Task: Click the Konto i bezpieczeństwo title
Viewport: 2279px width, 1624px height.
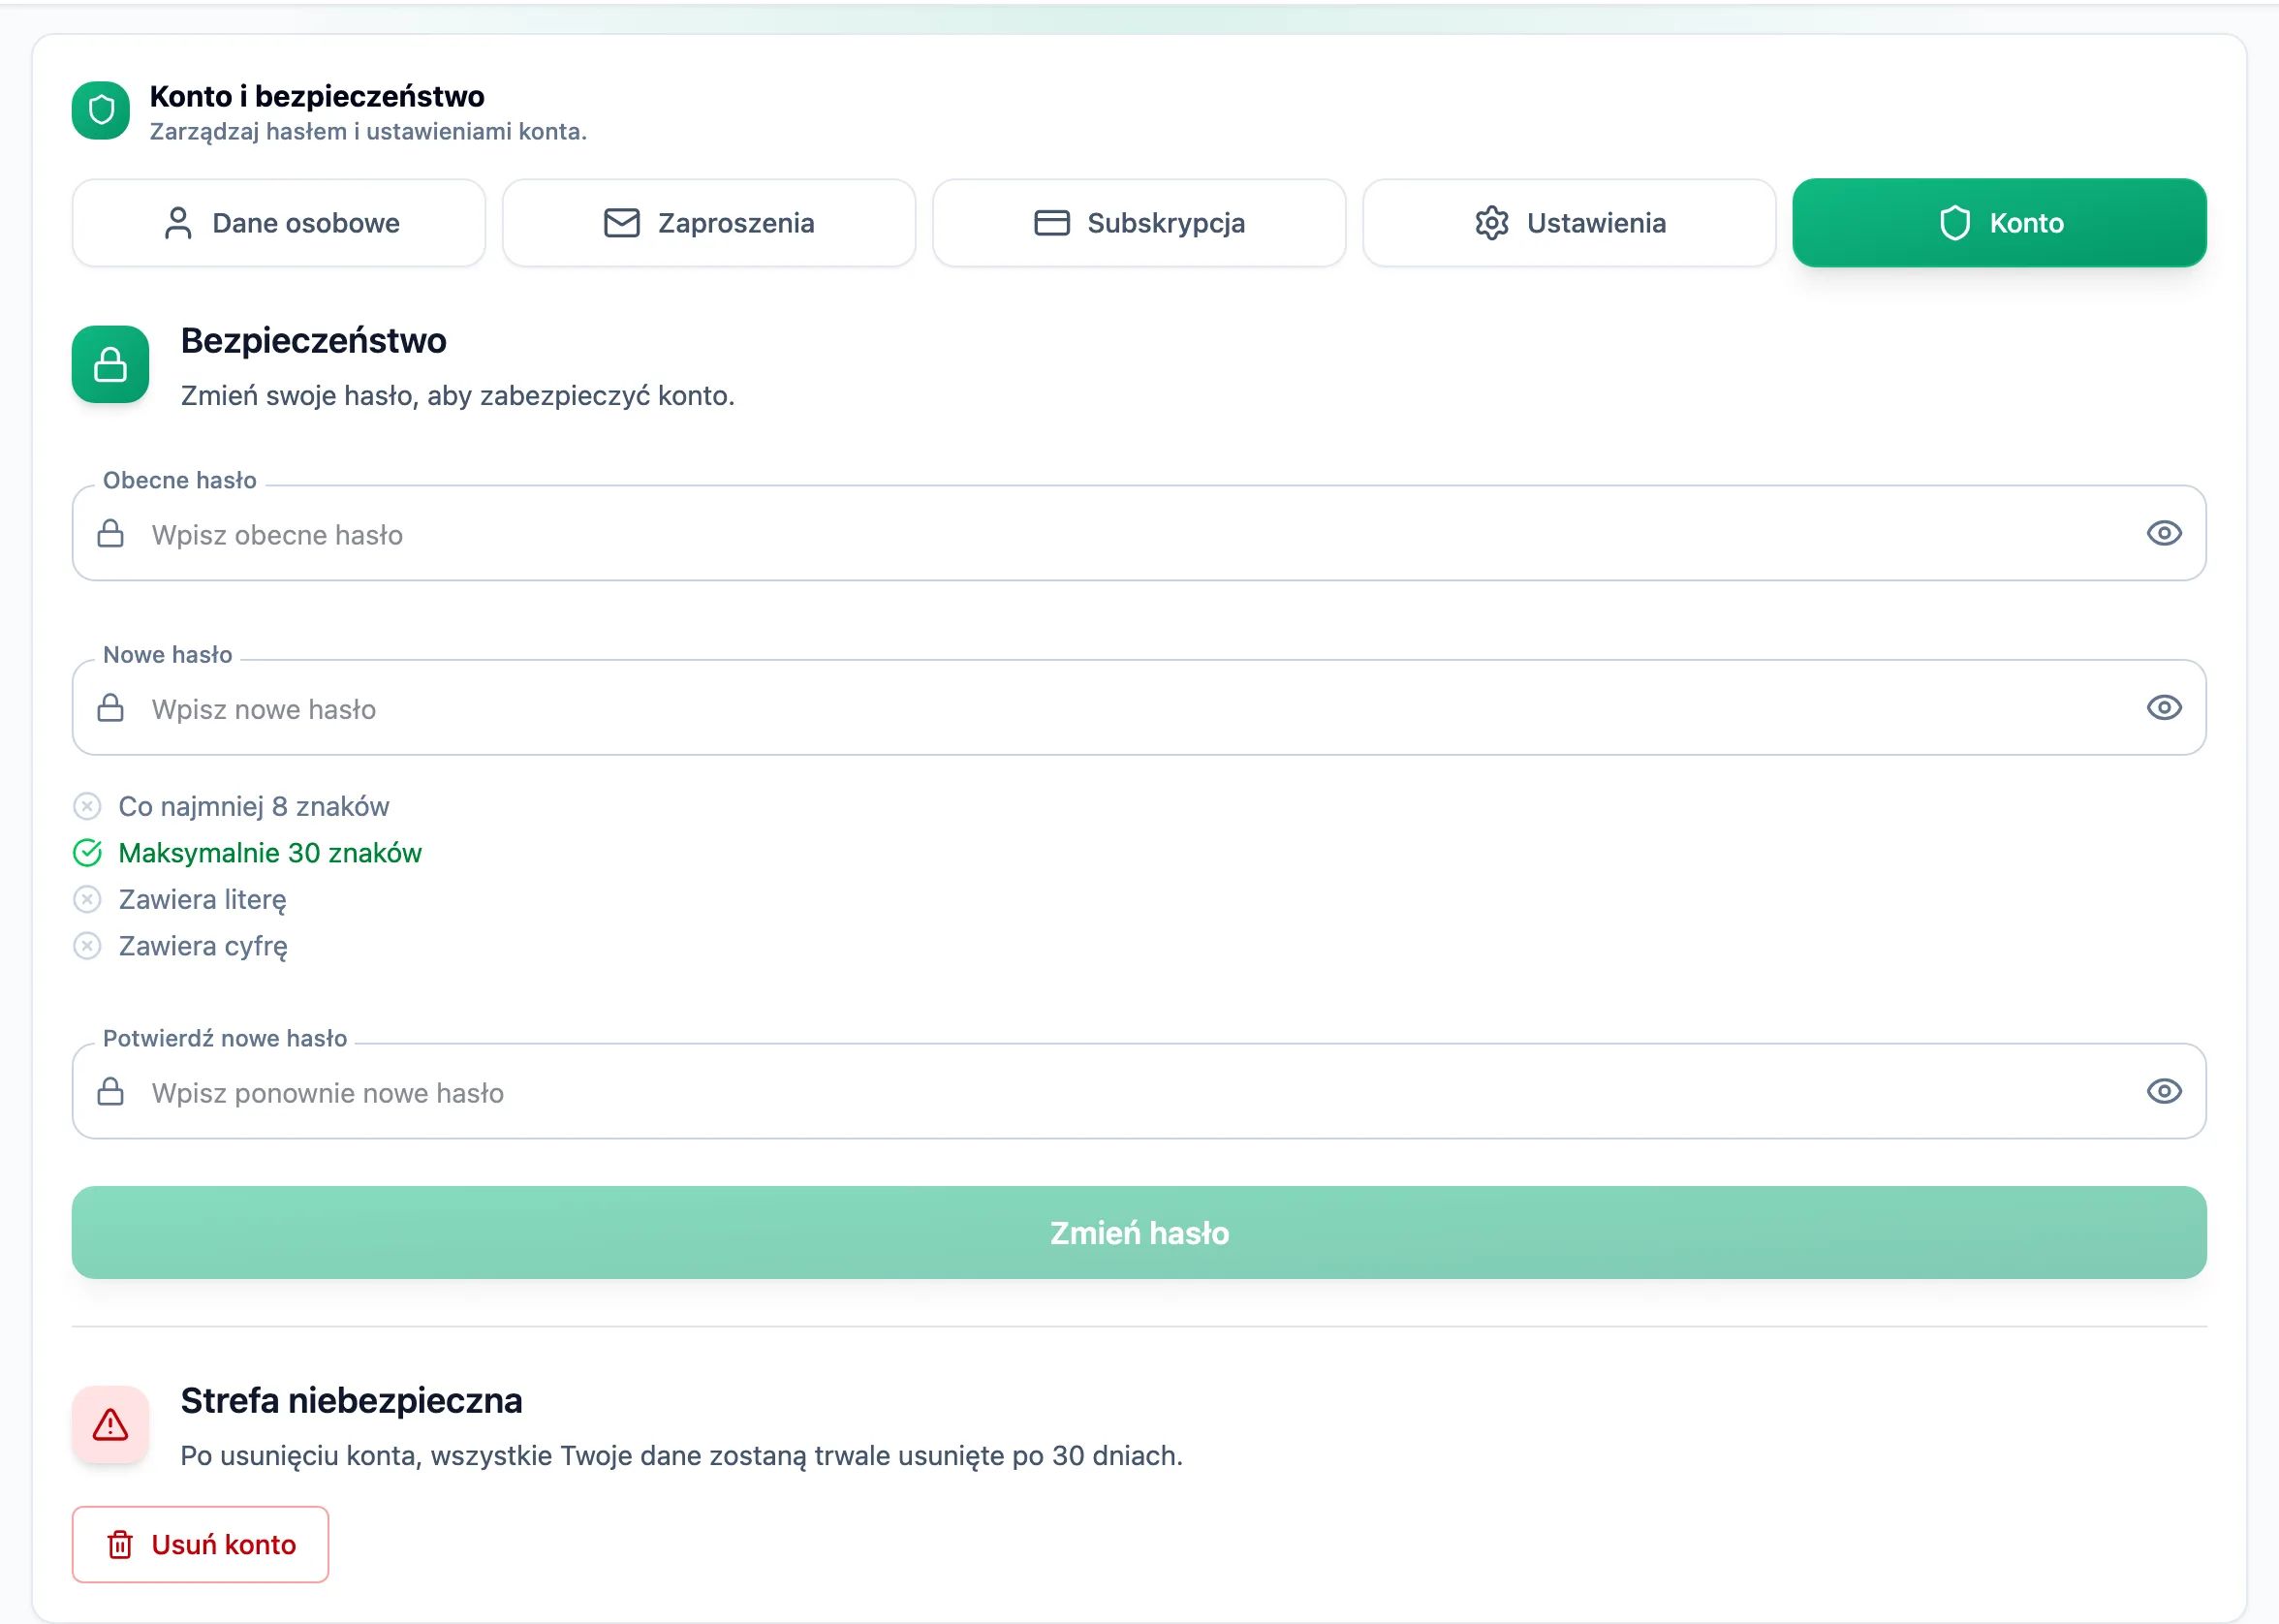Action: 317,96
